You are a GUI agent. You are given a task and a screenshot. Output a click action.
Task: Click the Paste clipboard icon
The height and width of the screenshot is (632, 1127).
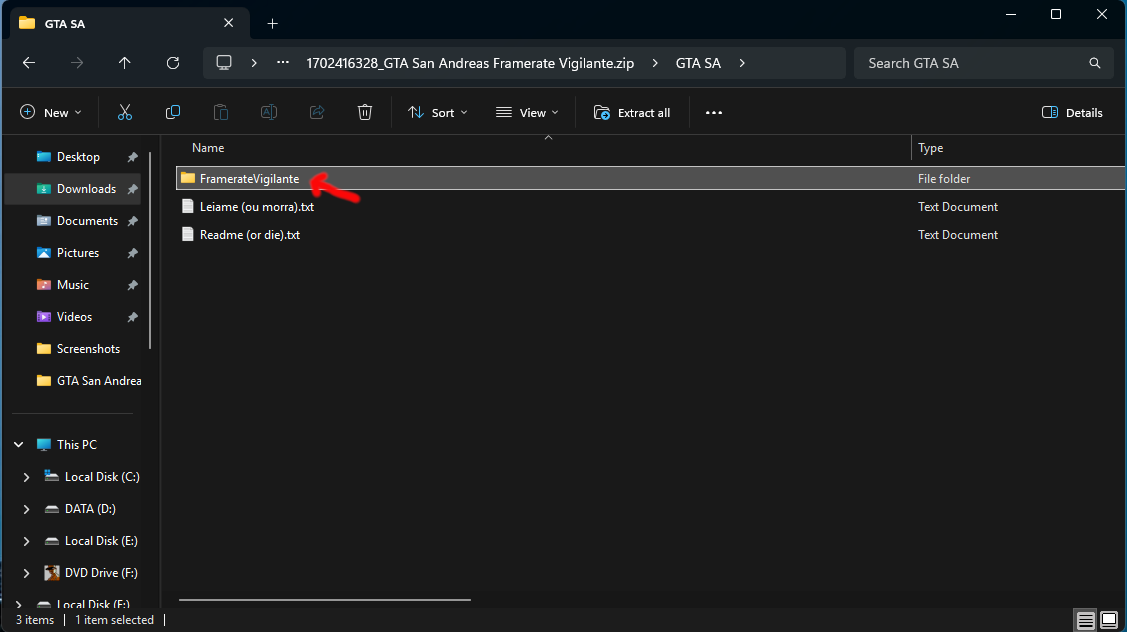click(221, 112)
